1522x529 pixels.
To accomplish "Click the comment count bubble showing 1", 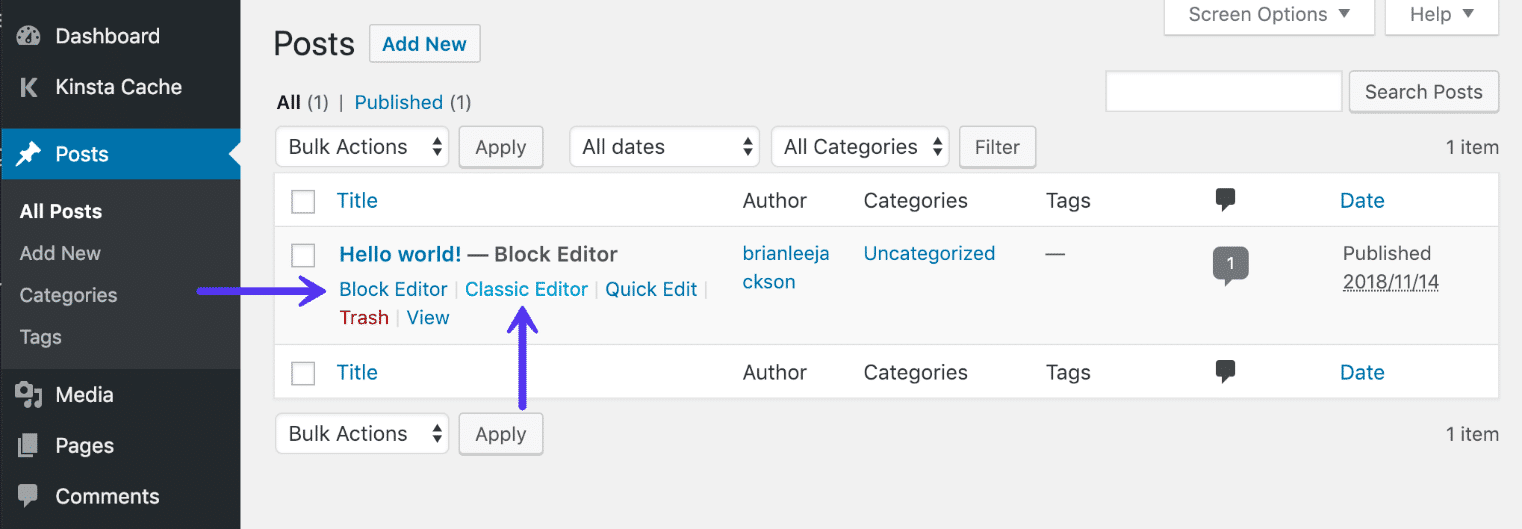I will (x=1230, y=264).
